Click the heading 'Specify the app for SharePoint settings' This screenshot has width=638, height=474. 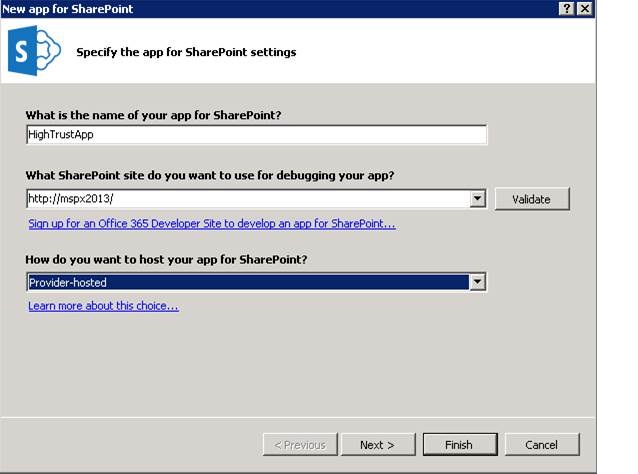(x=186, y=52)
